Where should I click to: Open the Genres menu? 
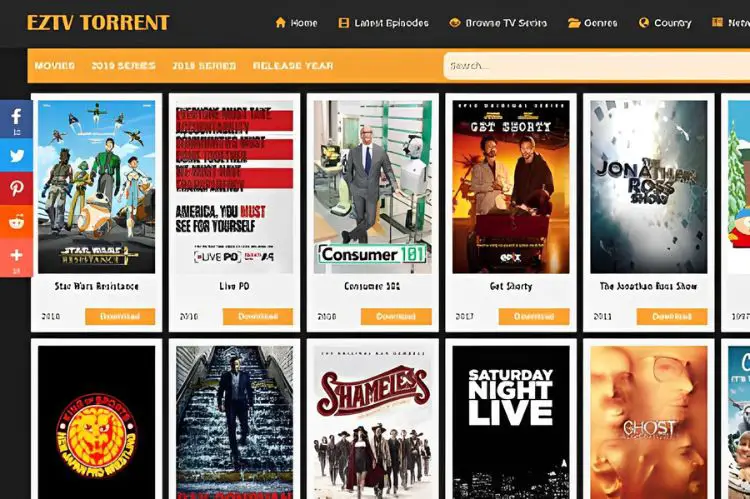[x=600, y=23]
